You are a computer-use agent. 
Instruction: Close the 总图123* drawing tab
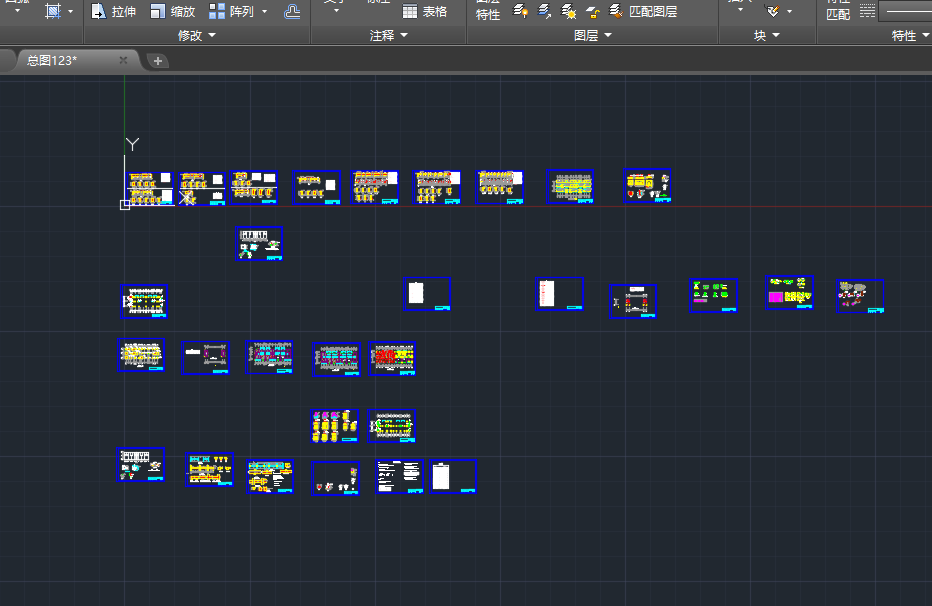(123, 60)
